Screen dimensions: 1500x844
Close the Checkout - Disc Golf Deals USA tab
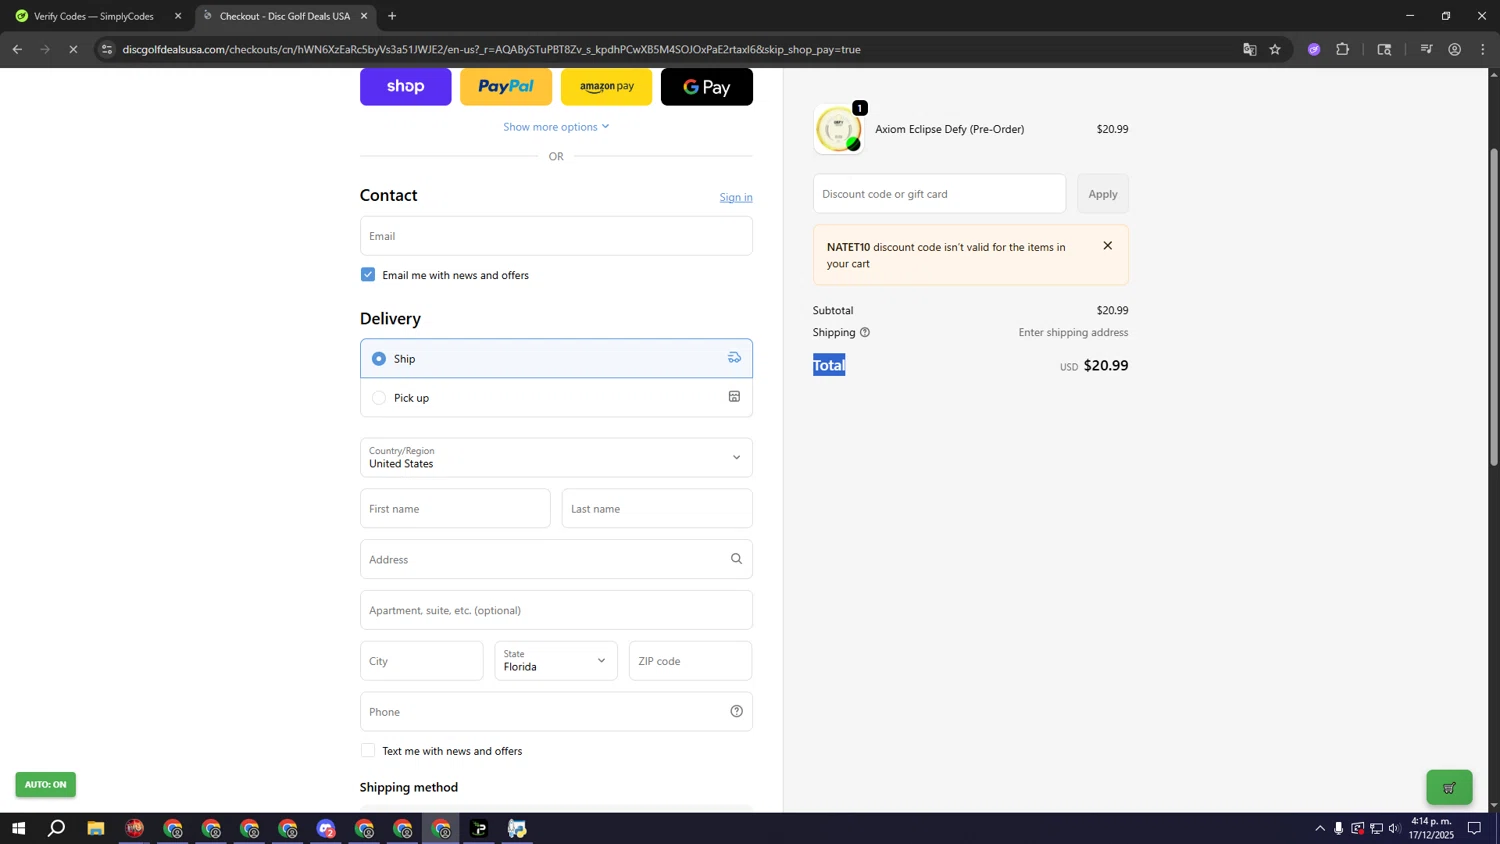click(x=364, y=16)
